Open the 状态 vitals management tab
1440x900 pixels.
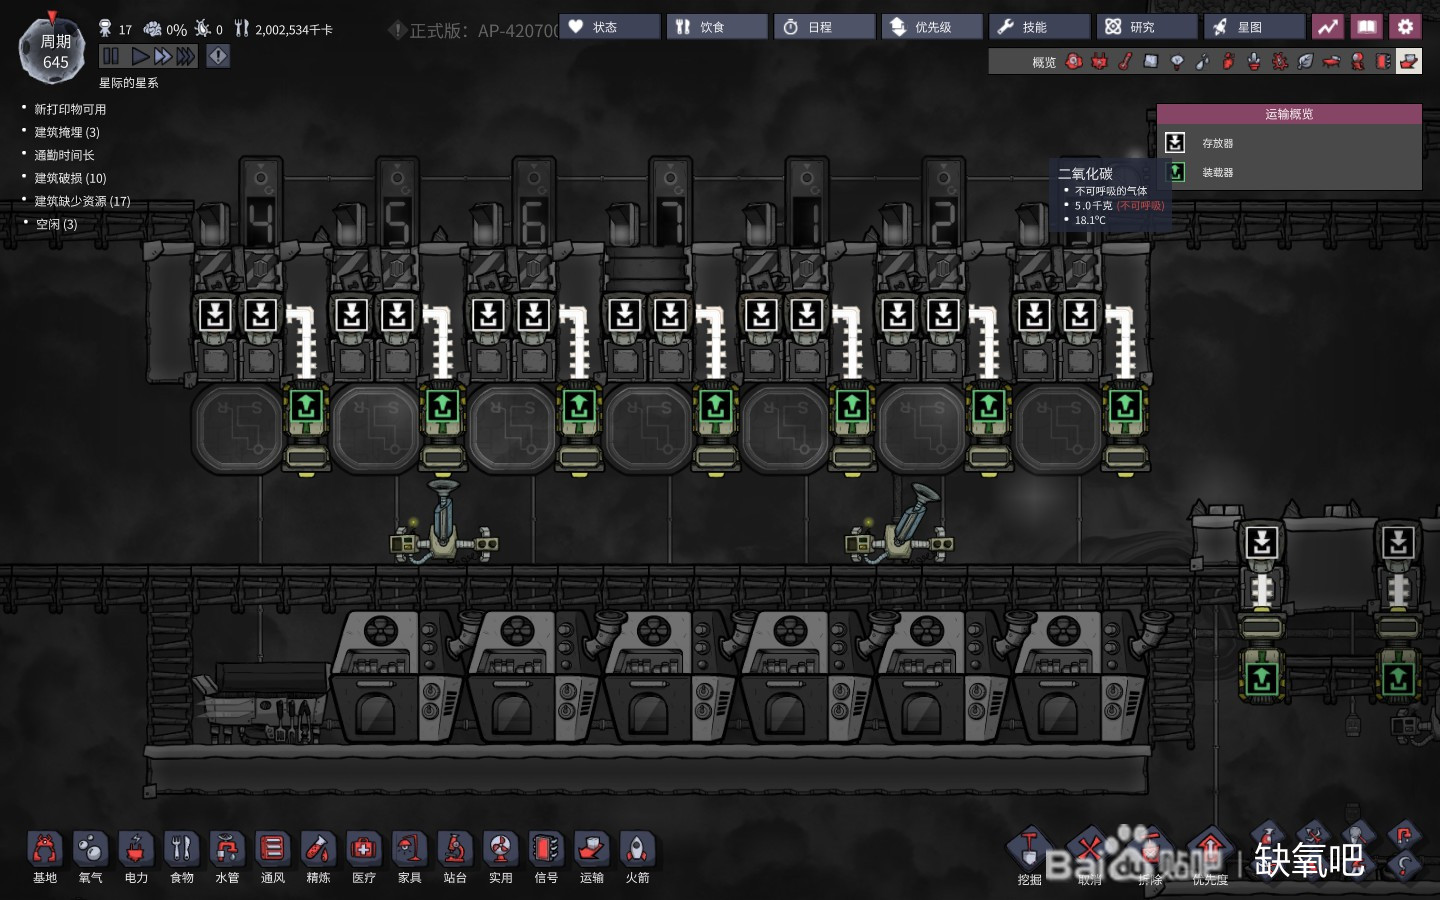click(610, 27)
